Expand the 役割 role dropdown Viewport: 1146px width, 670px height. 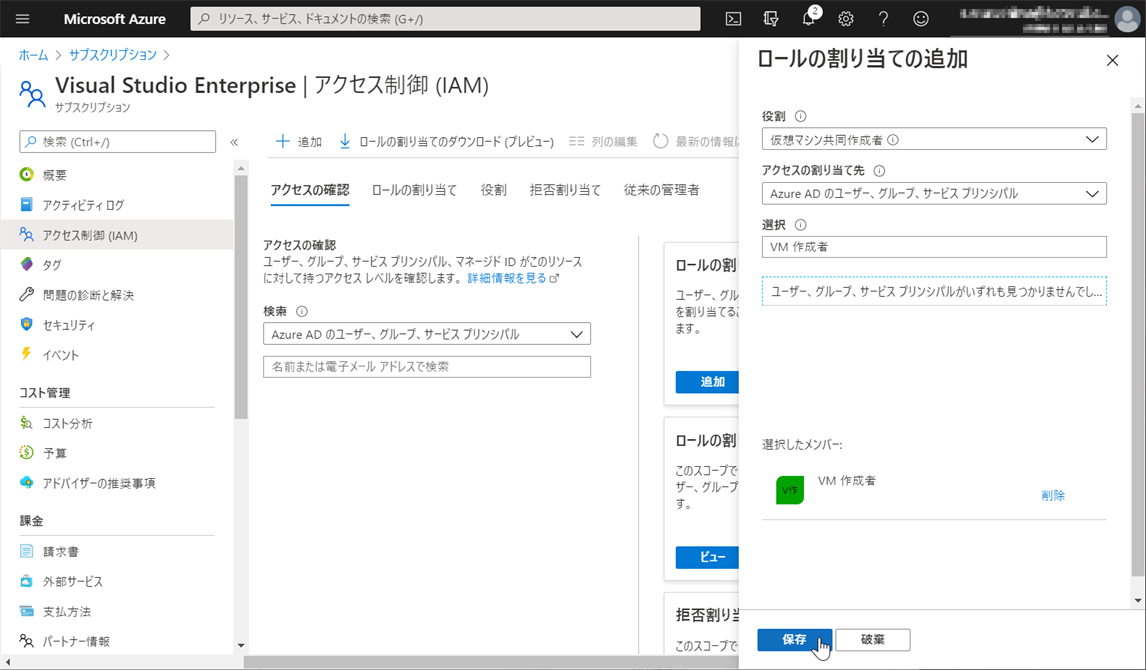tap(933, 140)
